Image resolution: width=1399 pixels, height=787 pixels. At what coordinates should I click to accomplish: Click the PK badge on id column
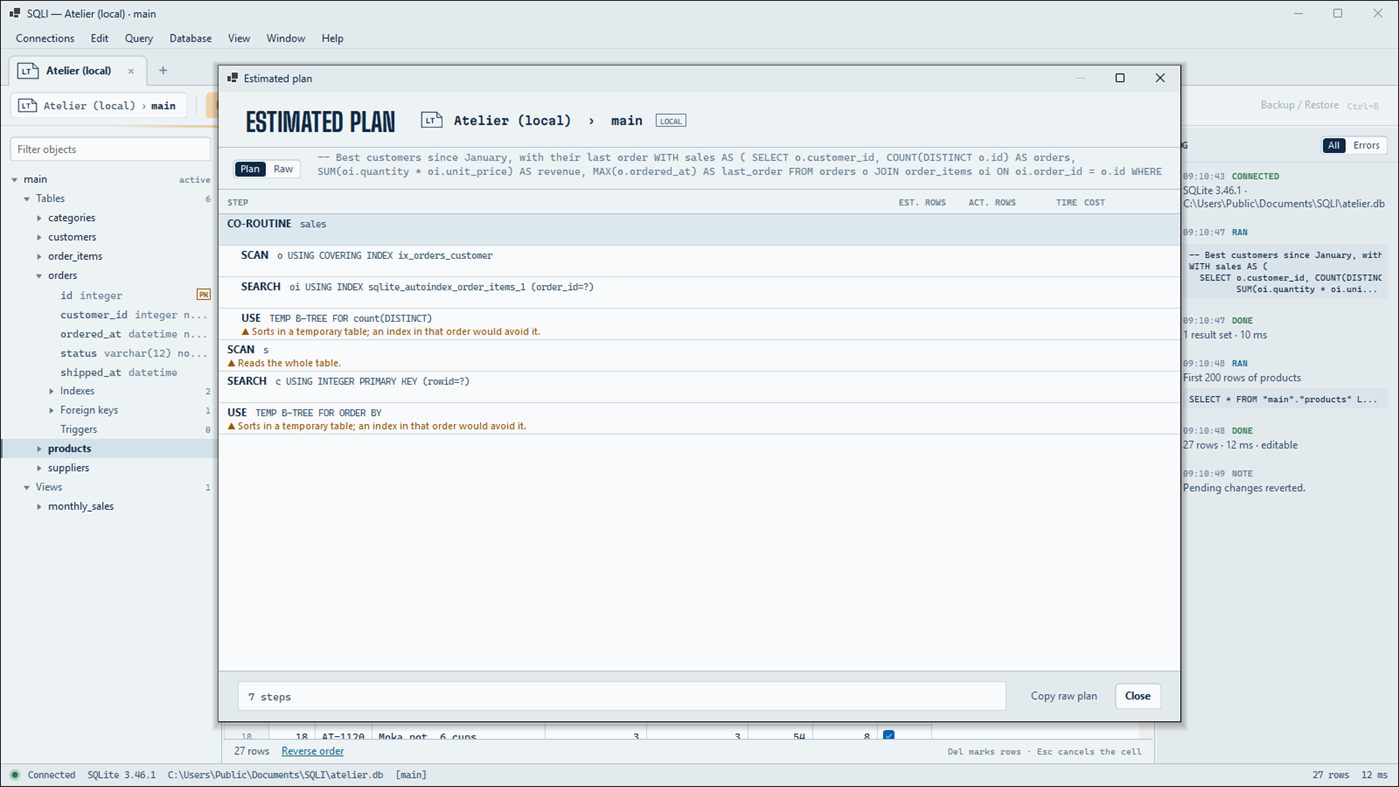(203, 295)
